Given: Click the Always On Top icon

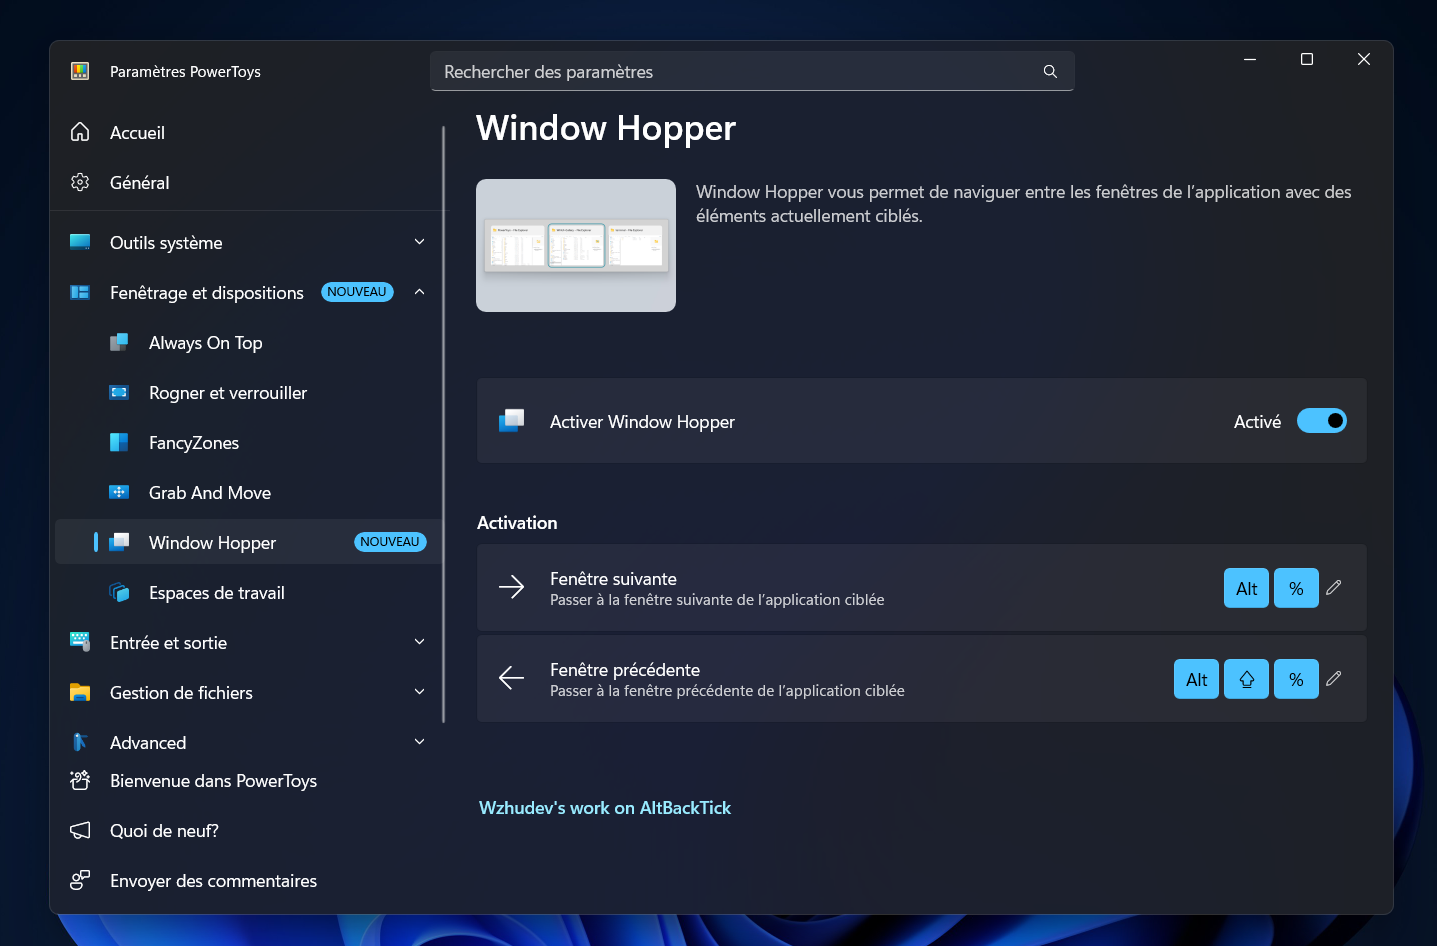Looking at the screenshot, I should pos(119,342).
